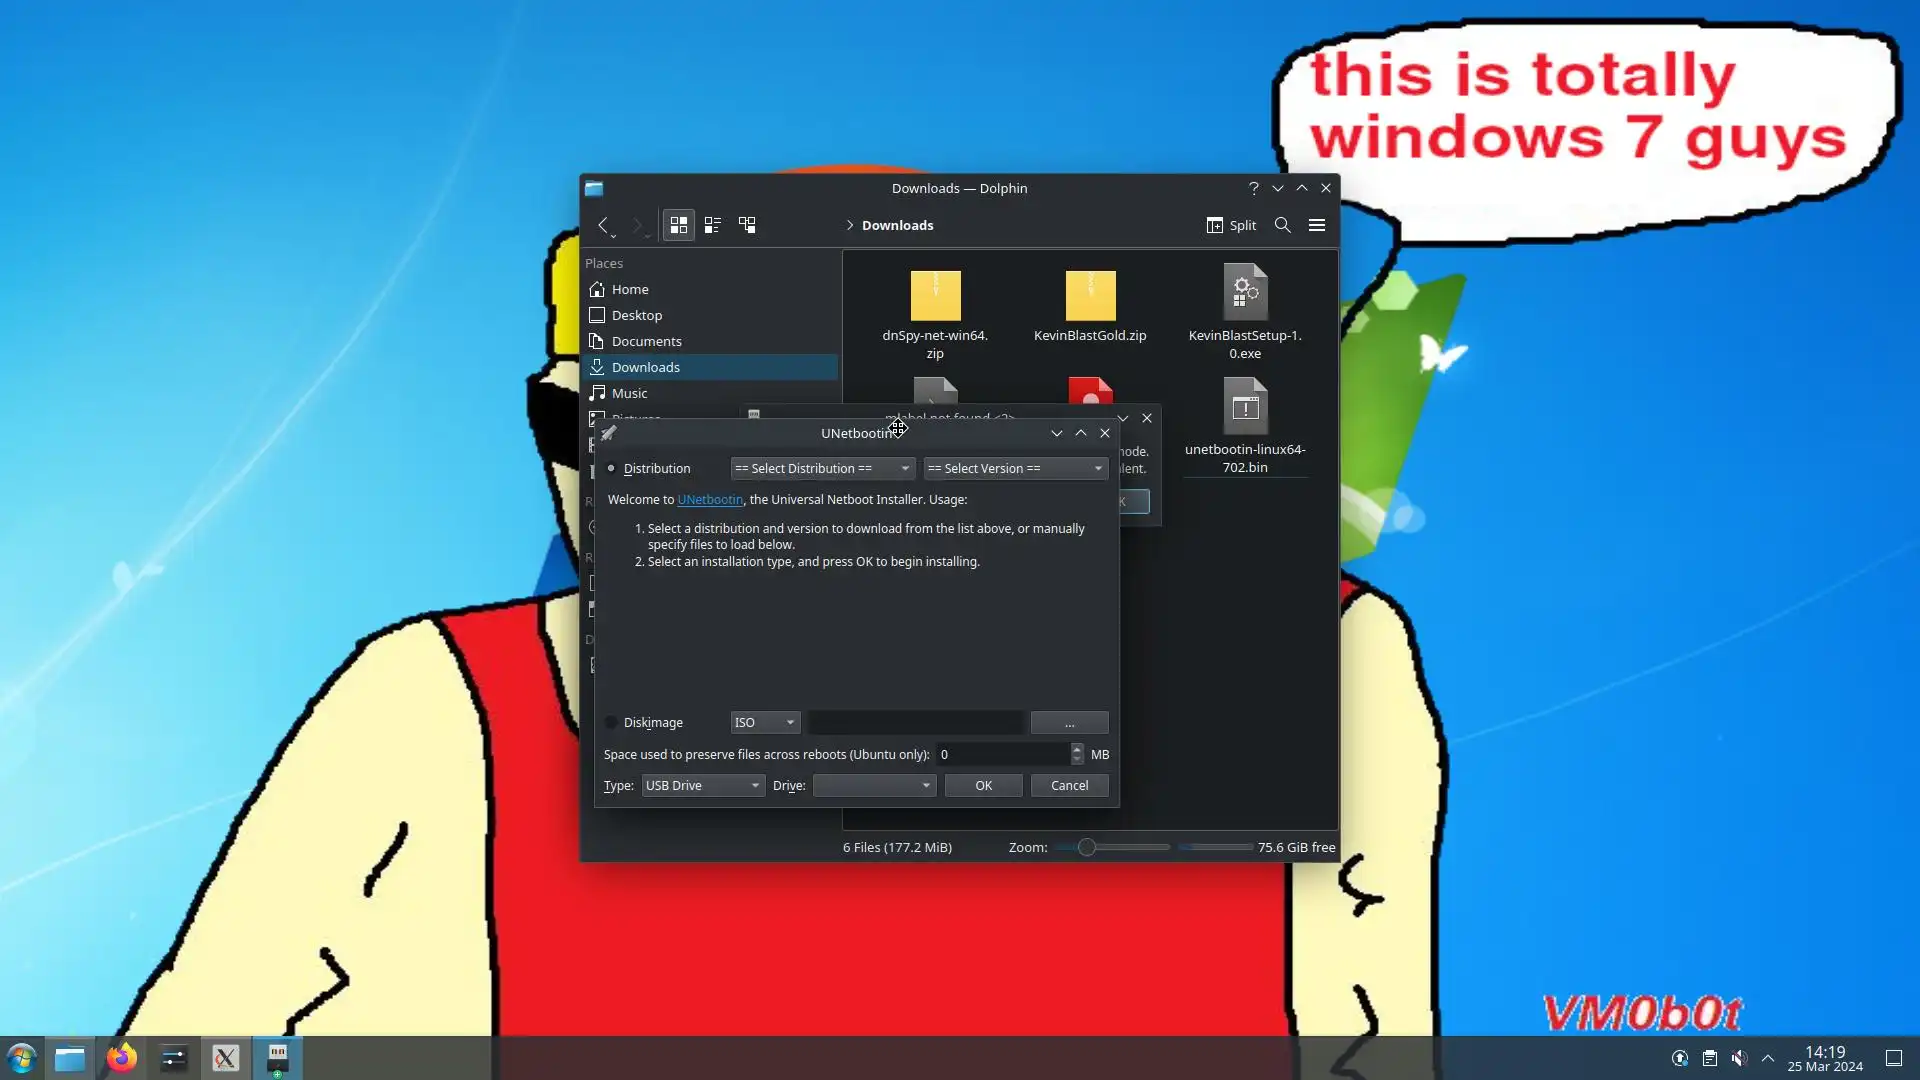Click the UNetbootin hyperlink

coord(710,499)
